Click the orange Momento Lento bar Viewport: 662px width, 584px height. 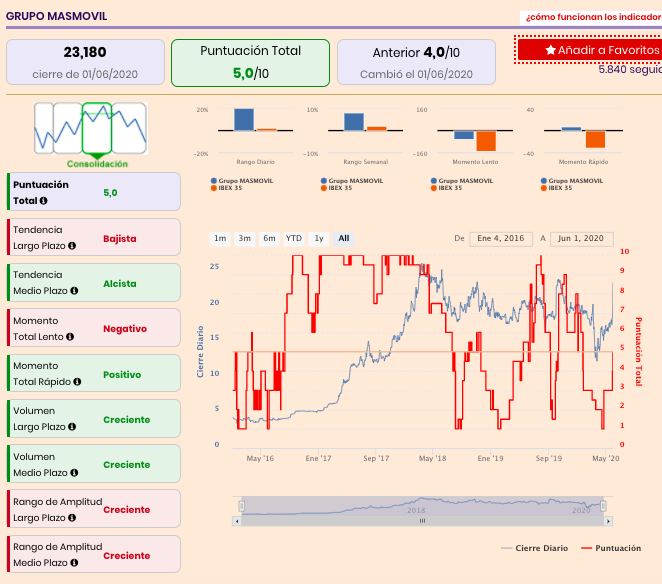pos(486,141)
